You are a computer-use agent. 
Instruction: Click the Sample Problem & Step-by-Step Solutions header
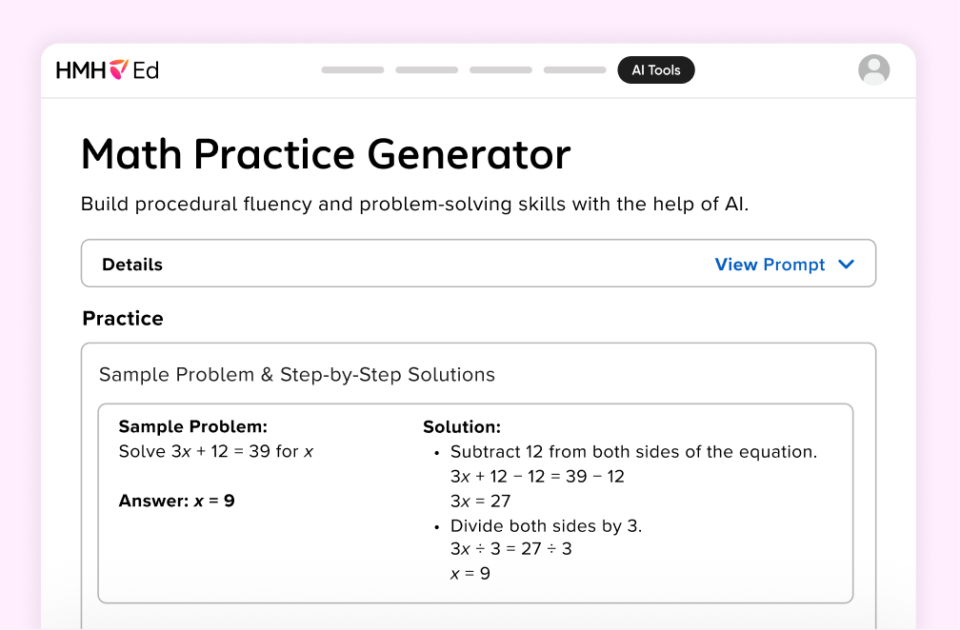coord(296,375)
